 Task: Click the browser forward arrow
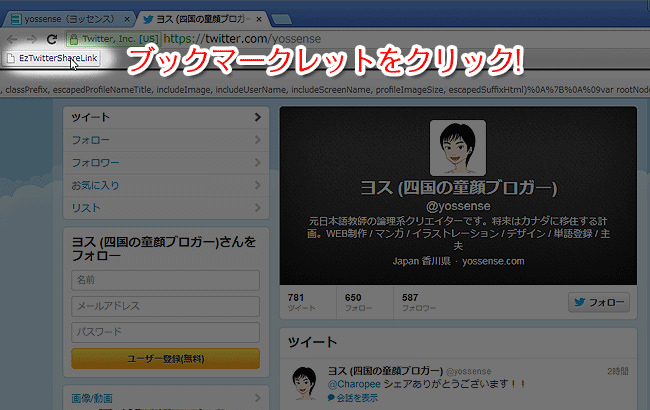click(x=32, y=39)
